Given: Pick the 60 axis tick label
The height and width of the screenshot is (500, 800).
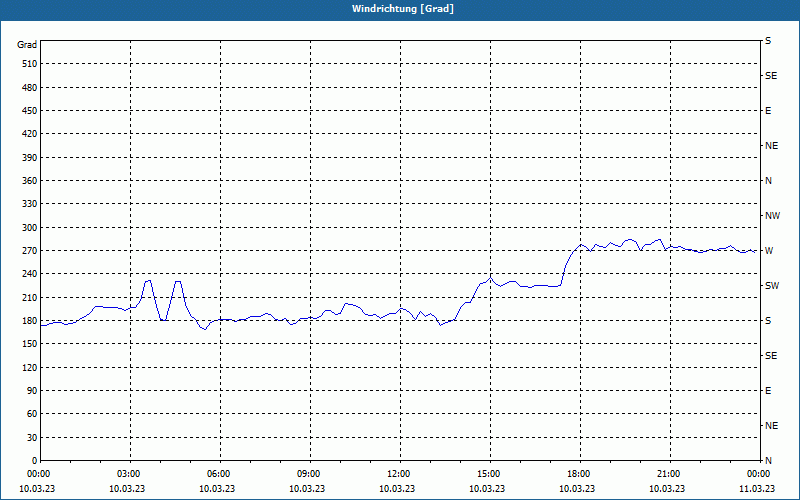Looking at the screenshot, I should (32, 413).
